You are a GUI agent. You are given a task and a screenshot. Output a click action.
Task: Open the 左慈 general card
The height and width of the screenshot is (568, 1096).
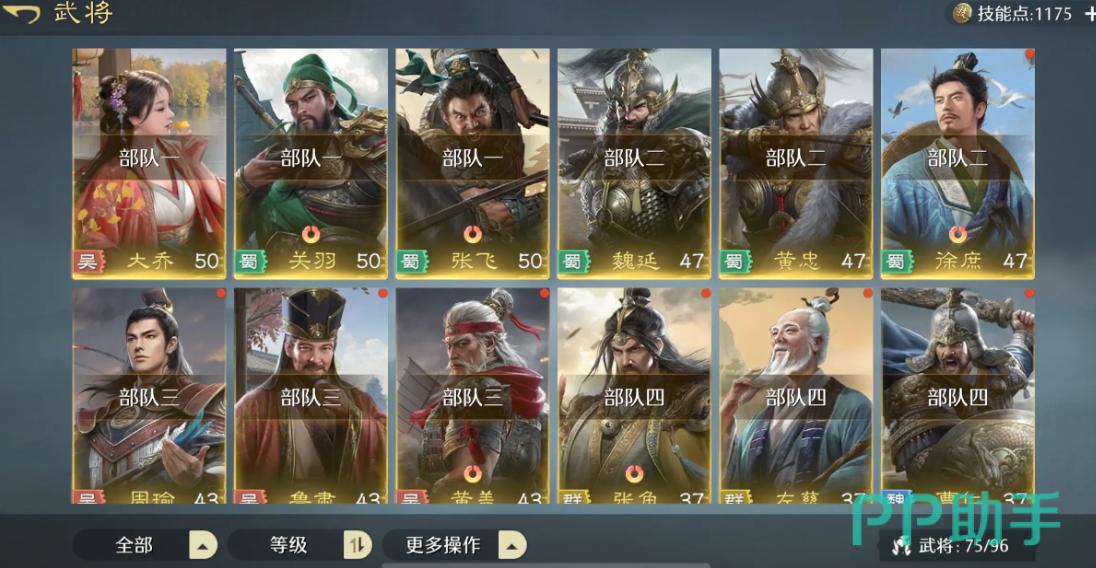click(x=796, y=395)
